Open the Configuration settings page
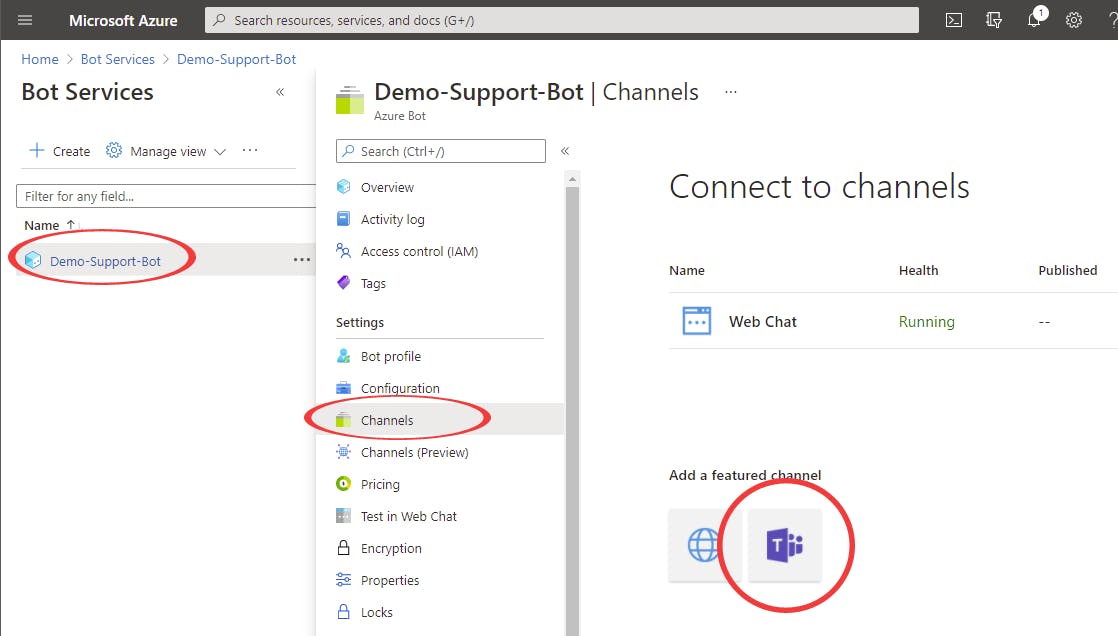 399,388
